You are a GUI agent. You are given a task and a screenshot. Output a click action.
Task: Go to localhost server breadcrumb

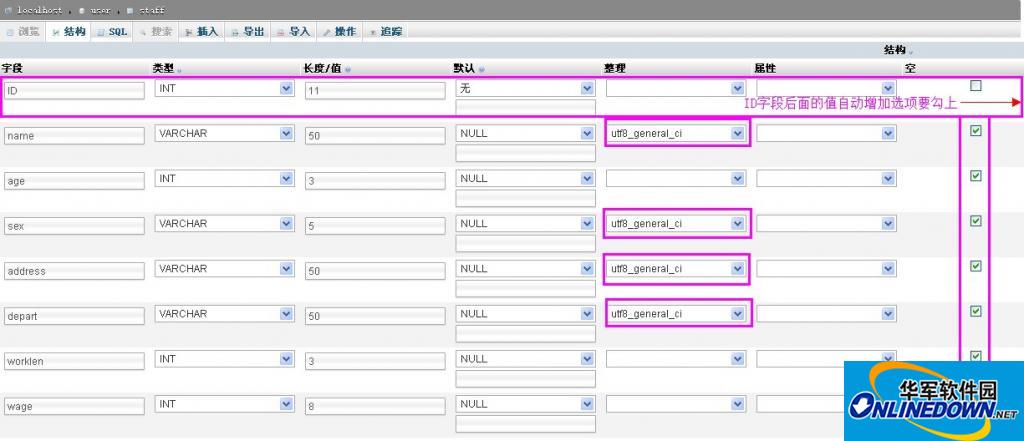(x=34, y=10)
